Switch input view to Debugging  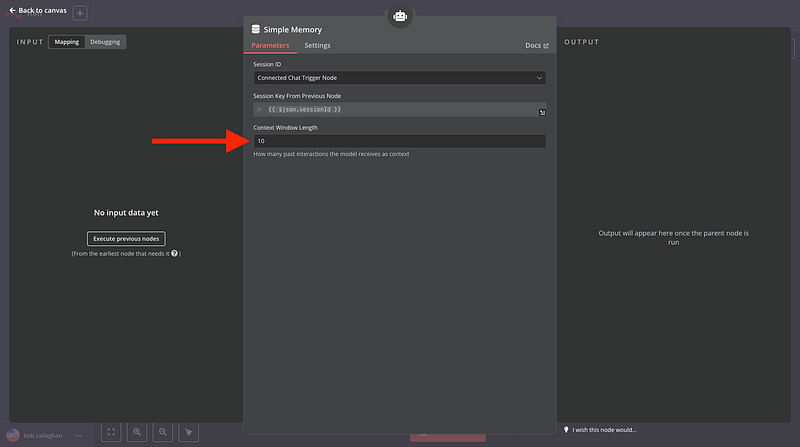[x=105, y=42]
